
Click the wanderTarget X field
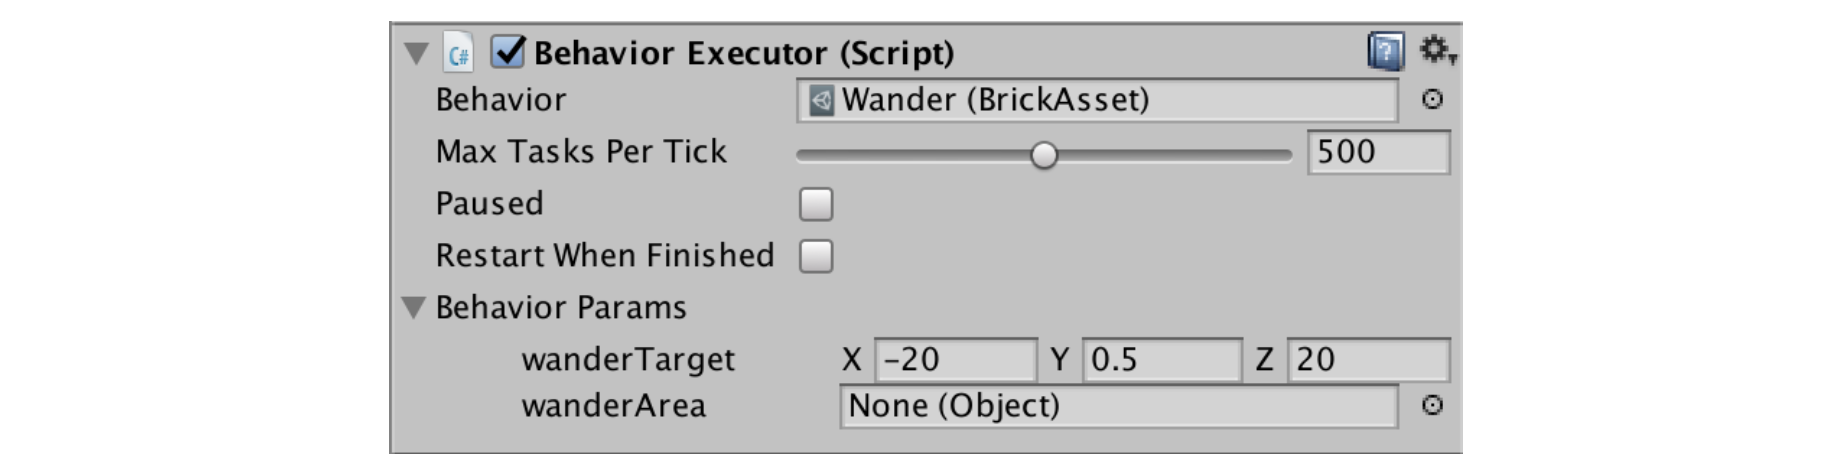click(955, 360)
